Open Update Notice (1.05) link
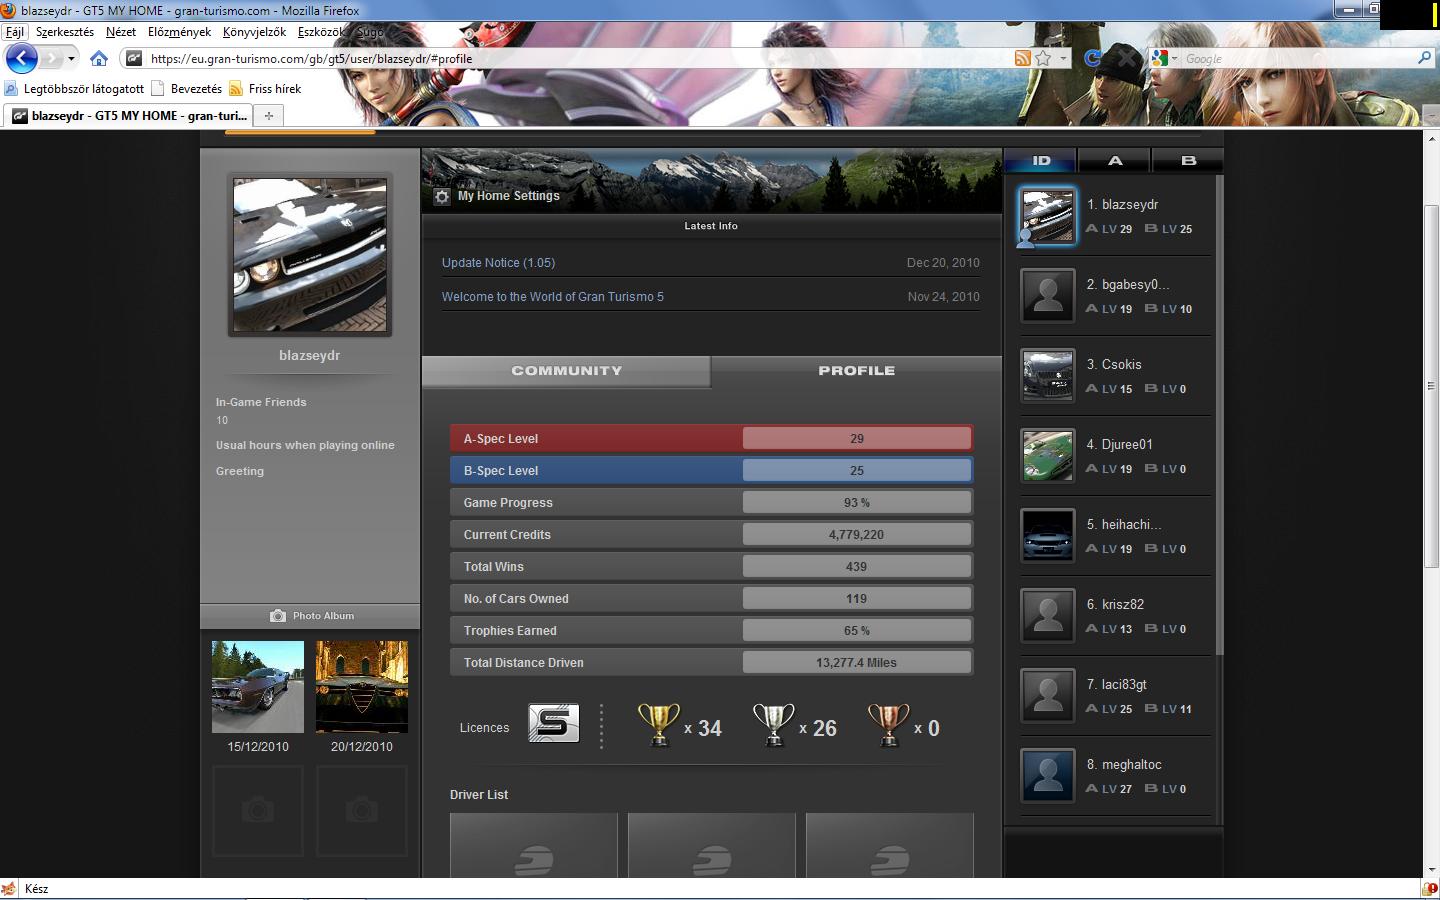 498,263
